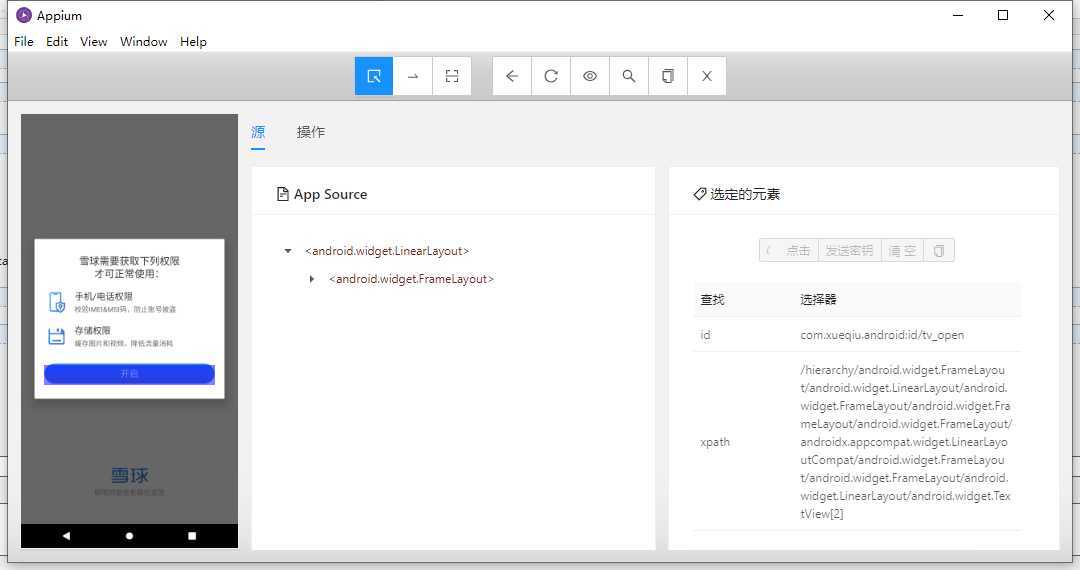Click the 选定的元素 panel header
Screen dimensions: 1080x570
pyautogui.click(x=736, y=194)
